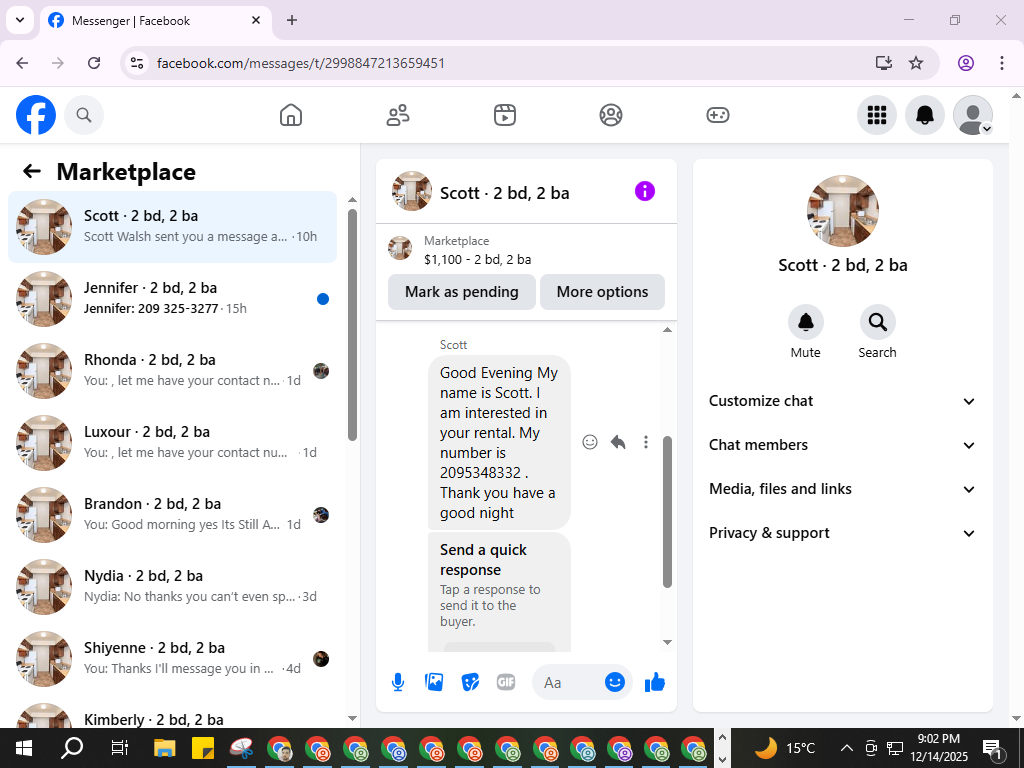
Task: Open Kimberly · 2 bd, 2 ba conversation
Action: click(x=172, y=714)
